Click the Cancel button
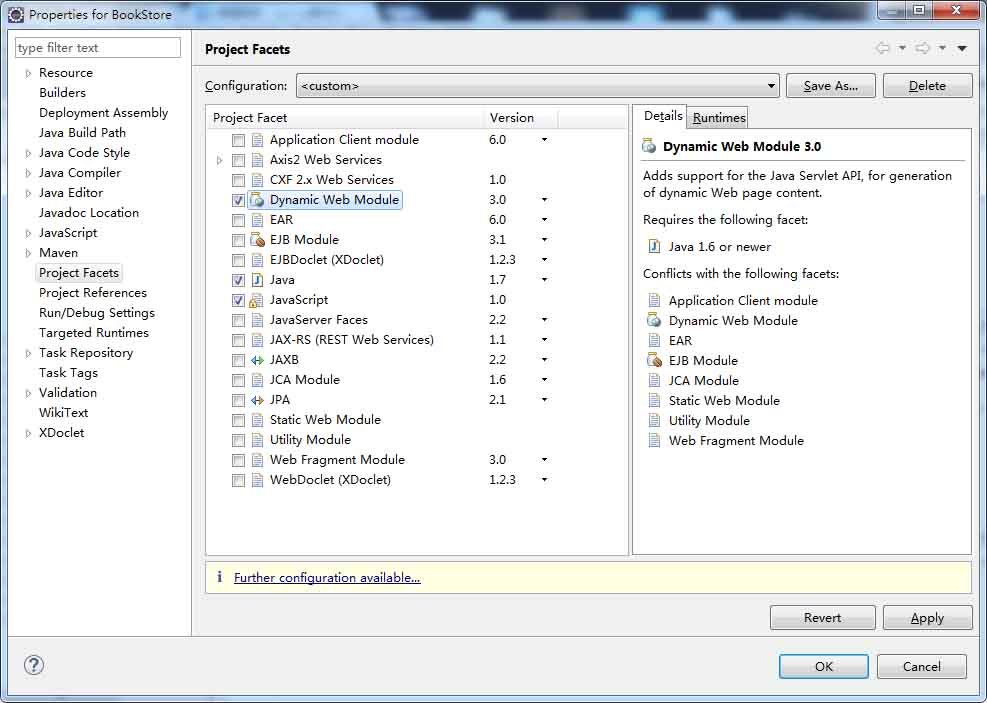This screenshot has width=987, height=703. tap(922, 666)
